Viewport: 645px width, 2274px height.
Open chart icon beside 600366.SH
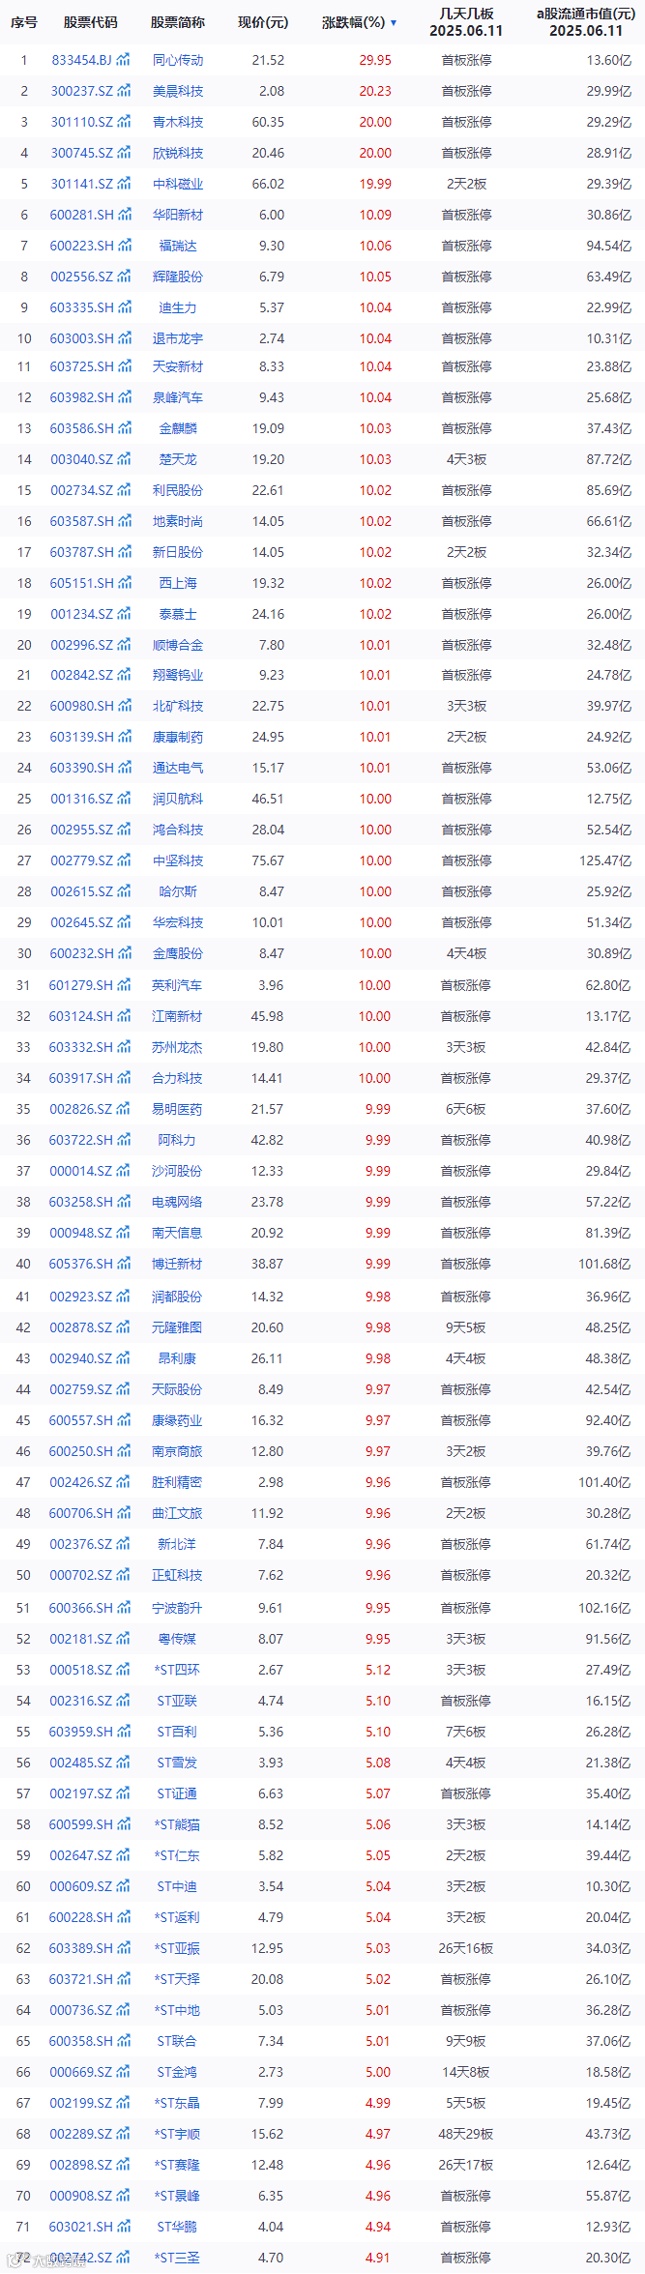click(124, 1608)
